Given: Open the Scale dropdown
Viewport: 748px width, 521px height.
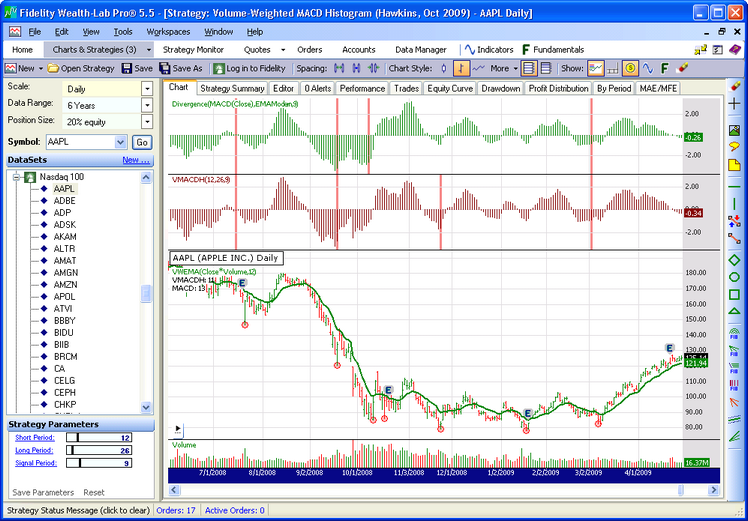Looking at the screenshot, I should (147, 88).
